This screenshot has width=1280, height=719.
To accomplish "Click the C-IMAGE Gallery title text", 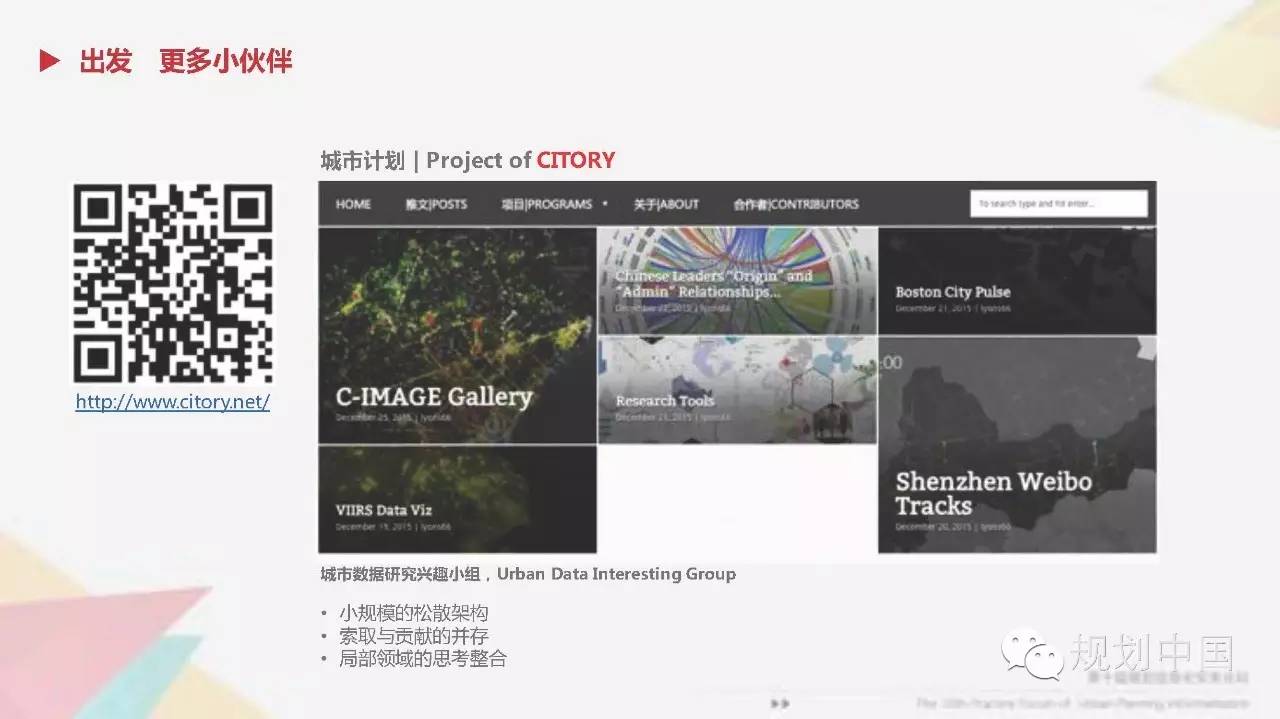I will 434,396.
